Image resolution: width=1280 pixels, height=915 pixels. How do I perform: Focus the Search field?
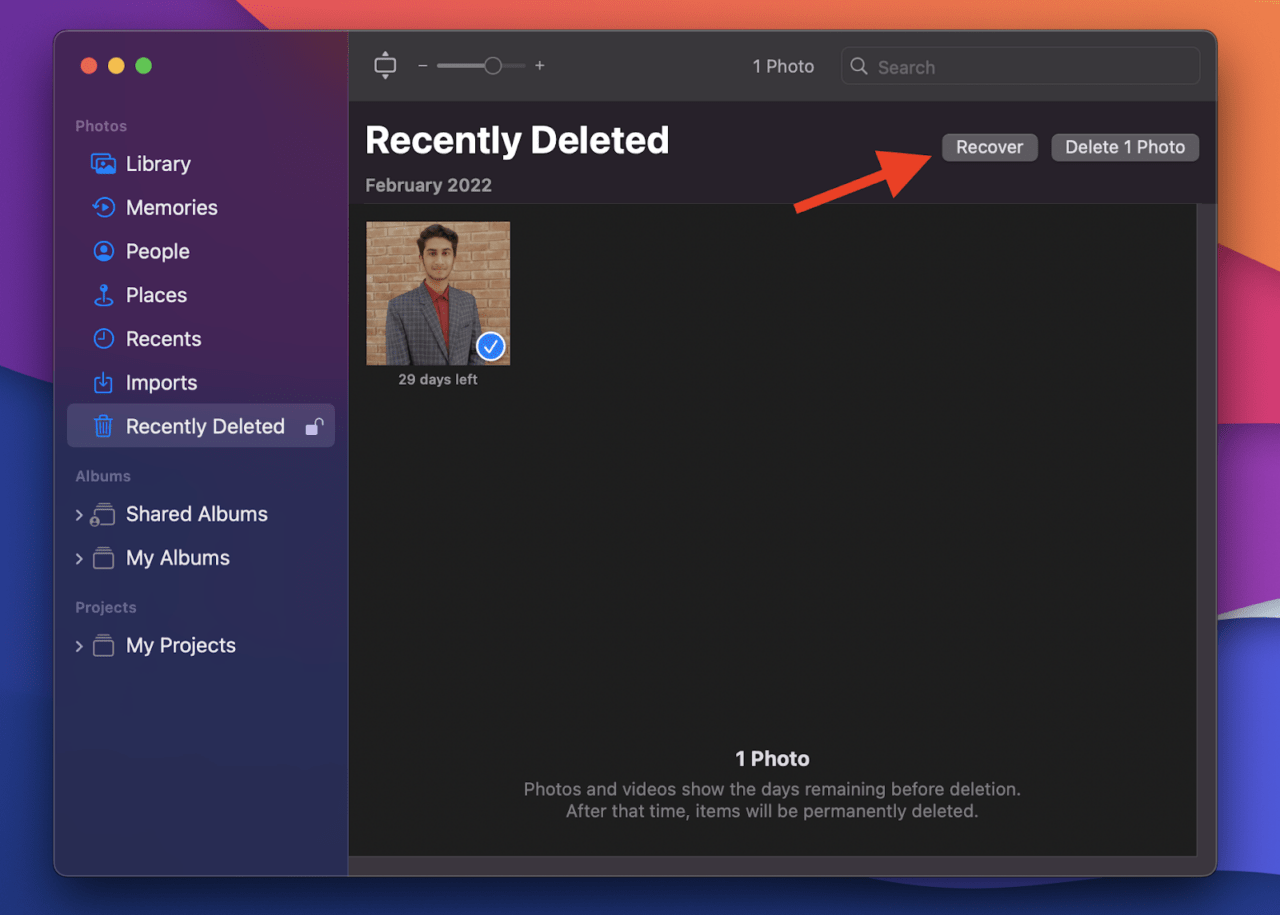pos(1030,67)
